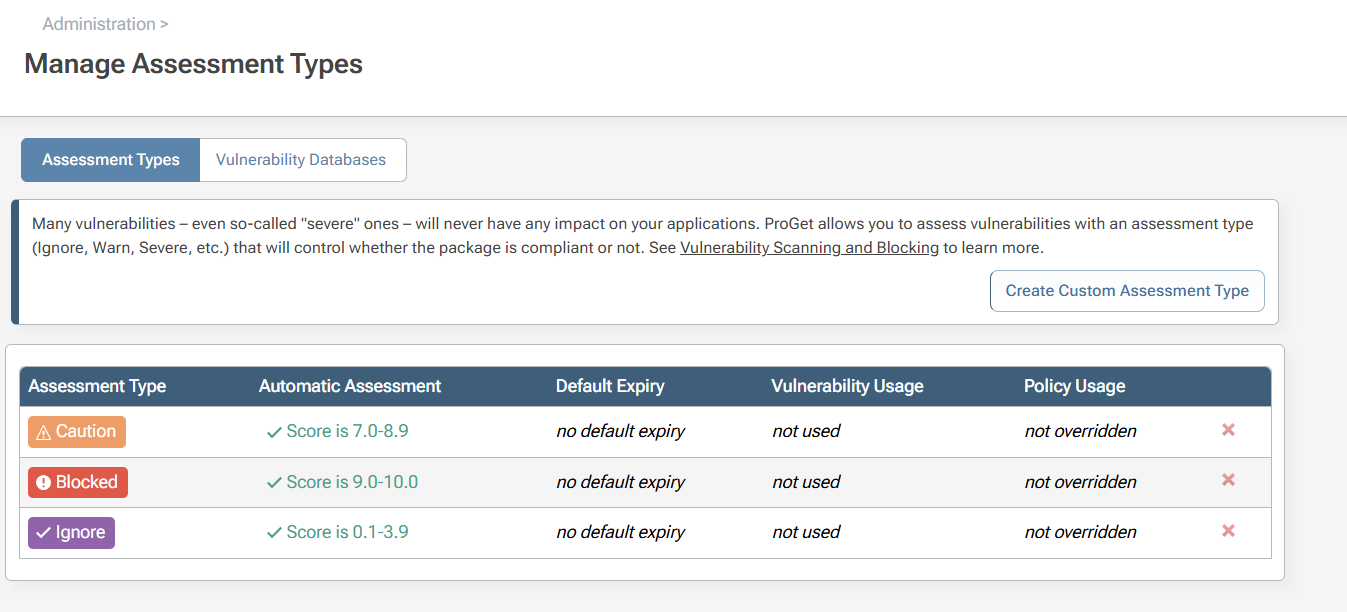Screen dimensions: 1347x612
Task: Click the Automatic Assessment column header
Action: (x=350, y=386)
